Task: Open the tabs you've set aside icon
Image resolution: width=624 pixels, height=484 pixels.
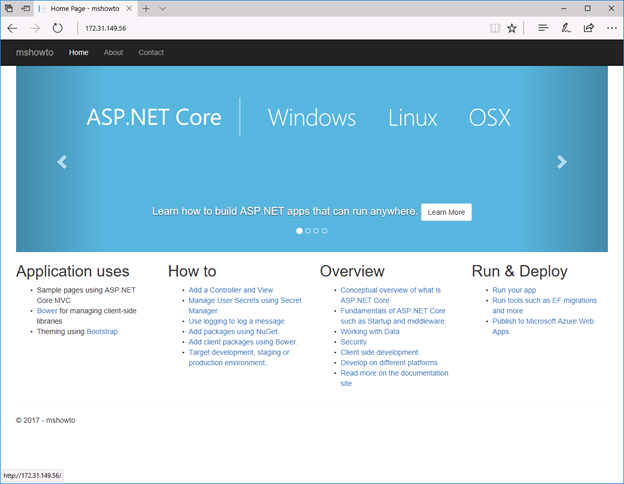Action: coord(9,8)
